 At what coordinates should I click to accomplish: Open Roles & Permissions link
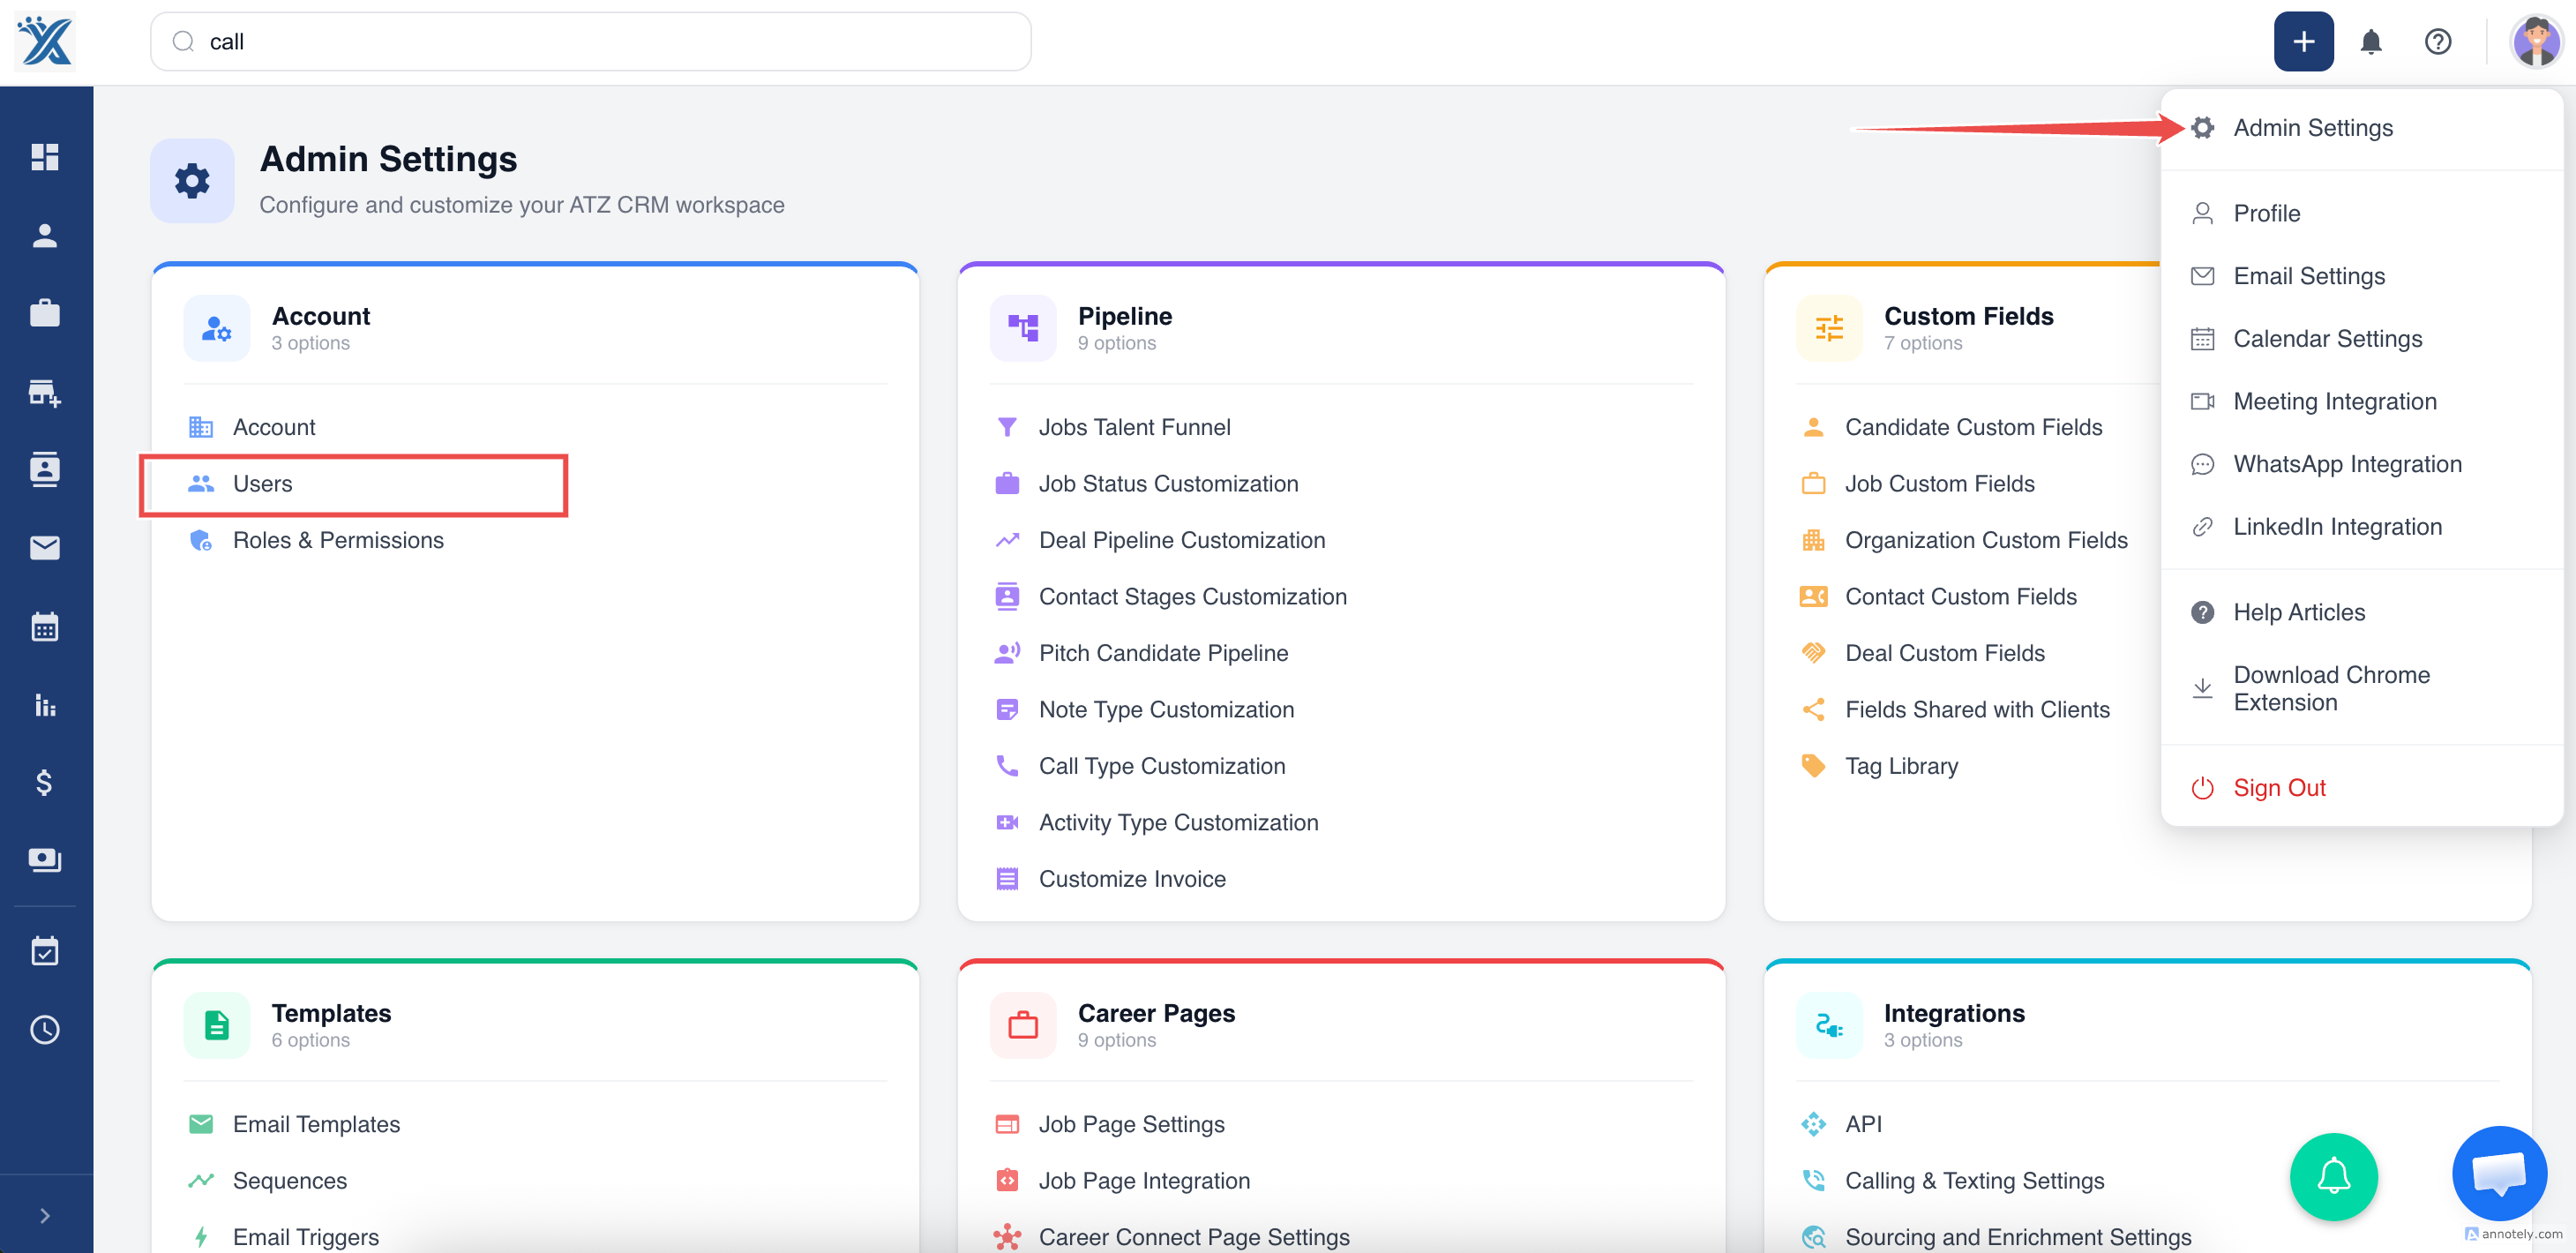click(338, 540)
